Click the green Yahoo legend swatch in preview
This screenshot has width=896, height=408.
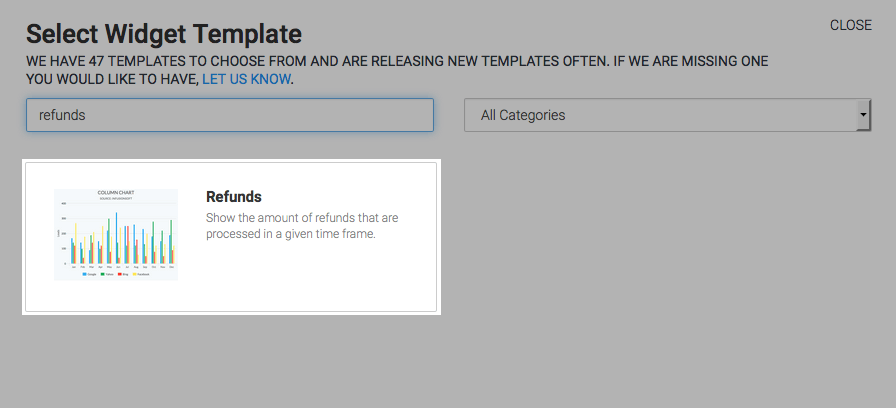(x=103, y=274)
